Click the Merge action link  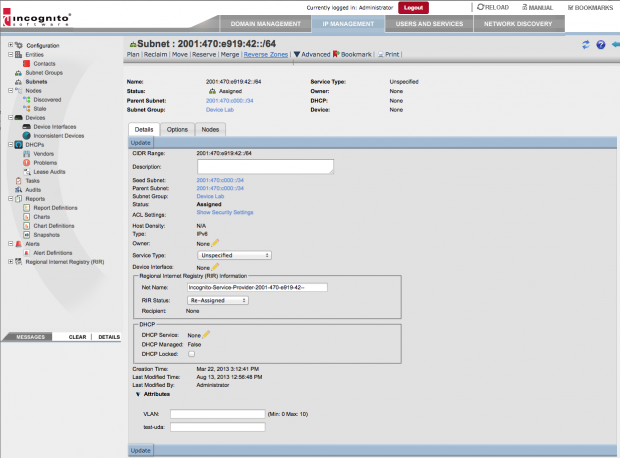coord(230,54)
